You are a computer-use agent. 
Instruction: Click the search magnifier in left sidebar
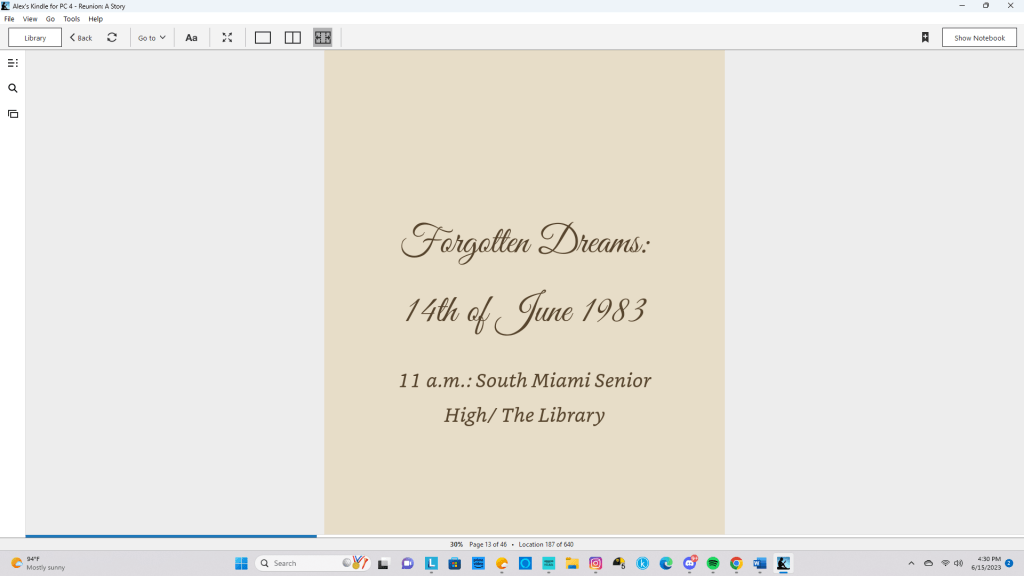pos(13,88)
